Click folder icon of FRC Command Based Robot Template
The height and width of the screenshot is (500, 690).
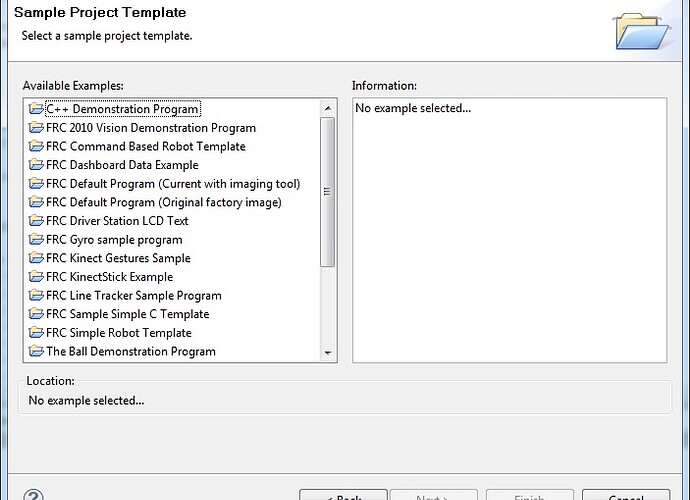click(x=36, y=146)
